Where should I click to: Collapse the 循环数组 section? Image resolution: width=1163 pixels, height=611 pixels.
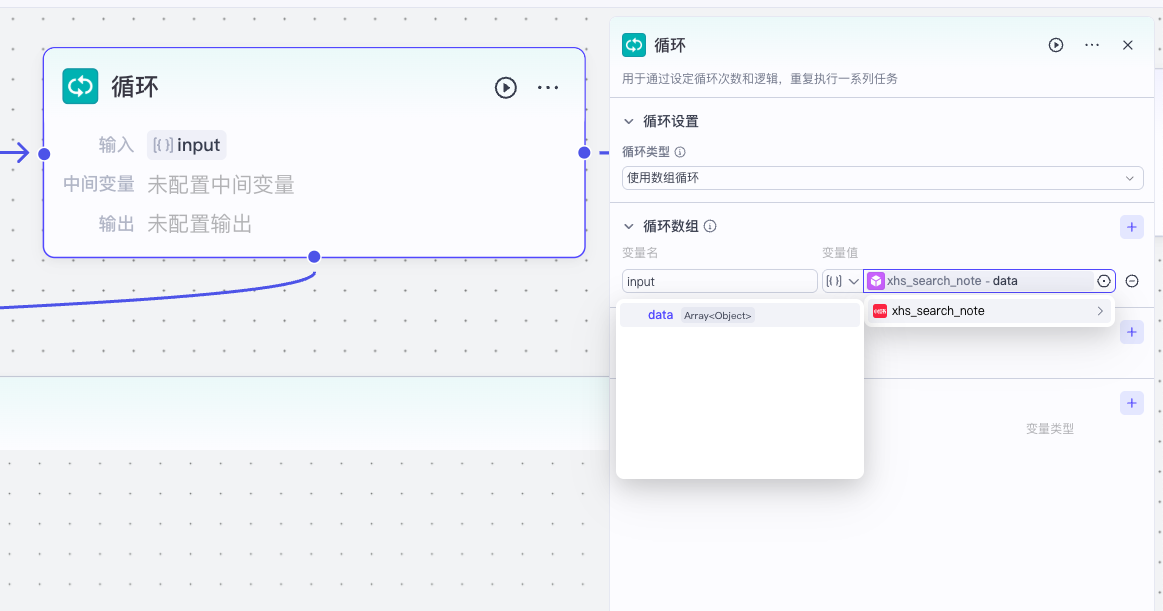tap(629, 226)
